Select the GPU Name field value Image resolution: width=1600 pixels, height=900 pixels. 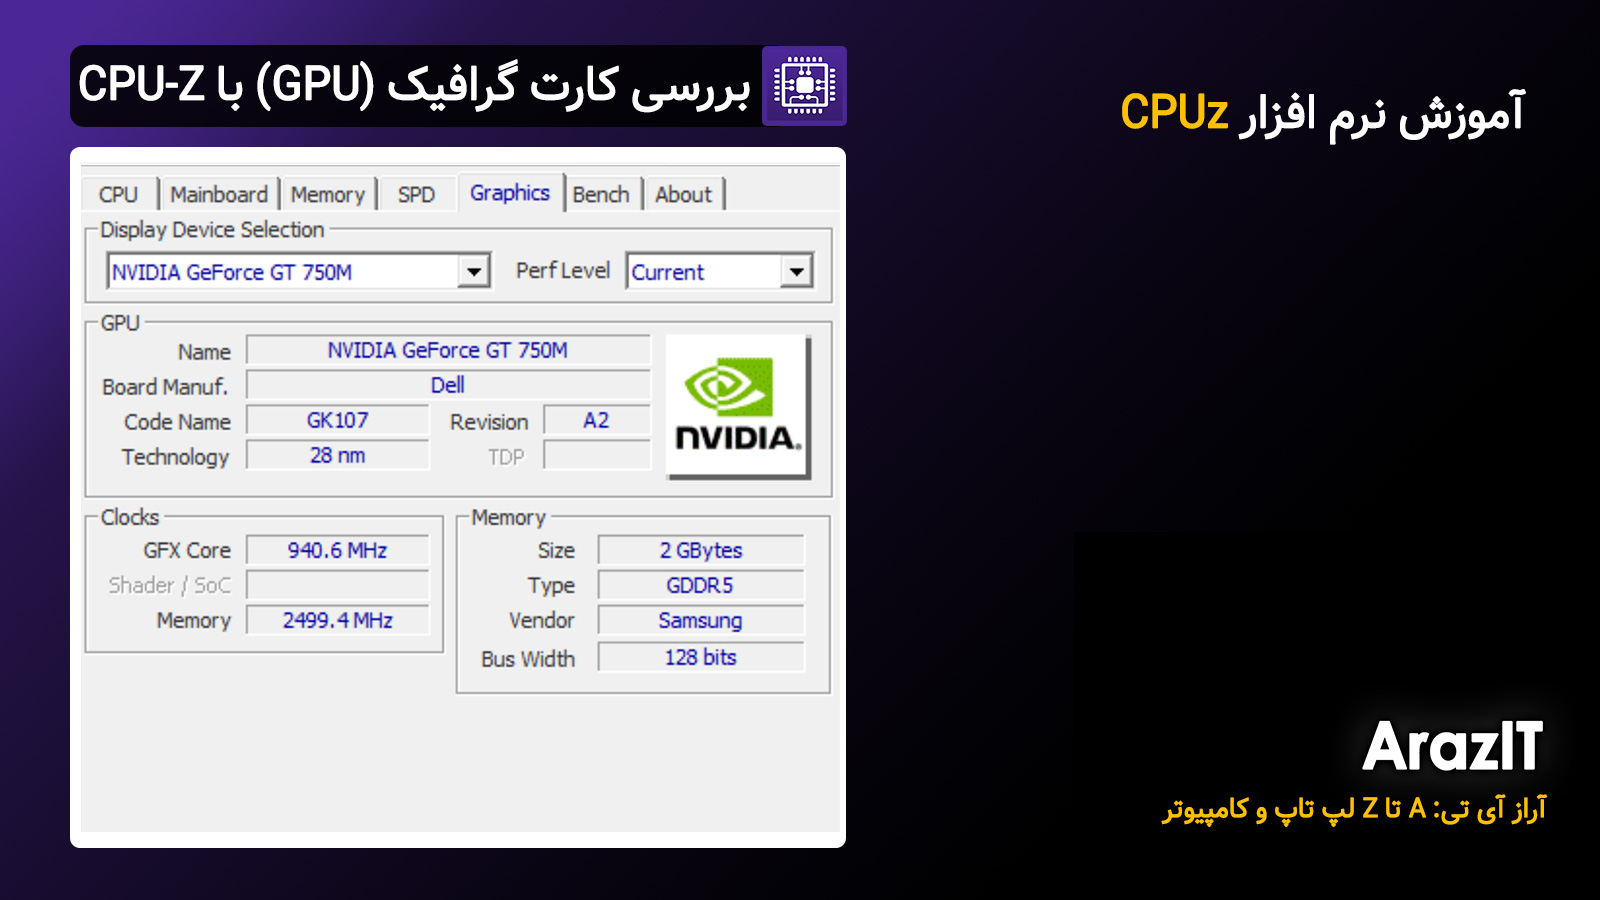click(x=448, y=350)
